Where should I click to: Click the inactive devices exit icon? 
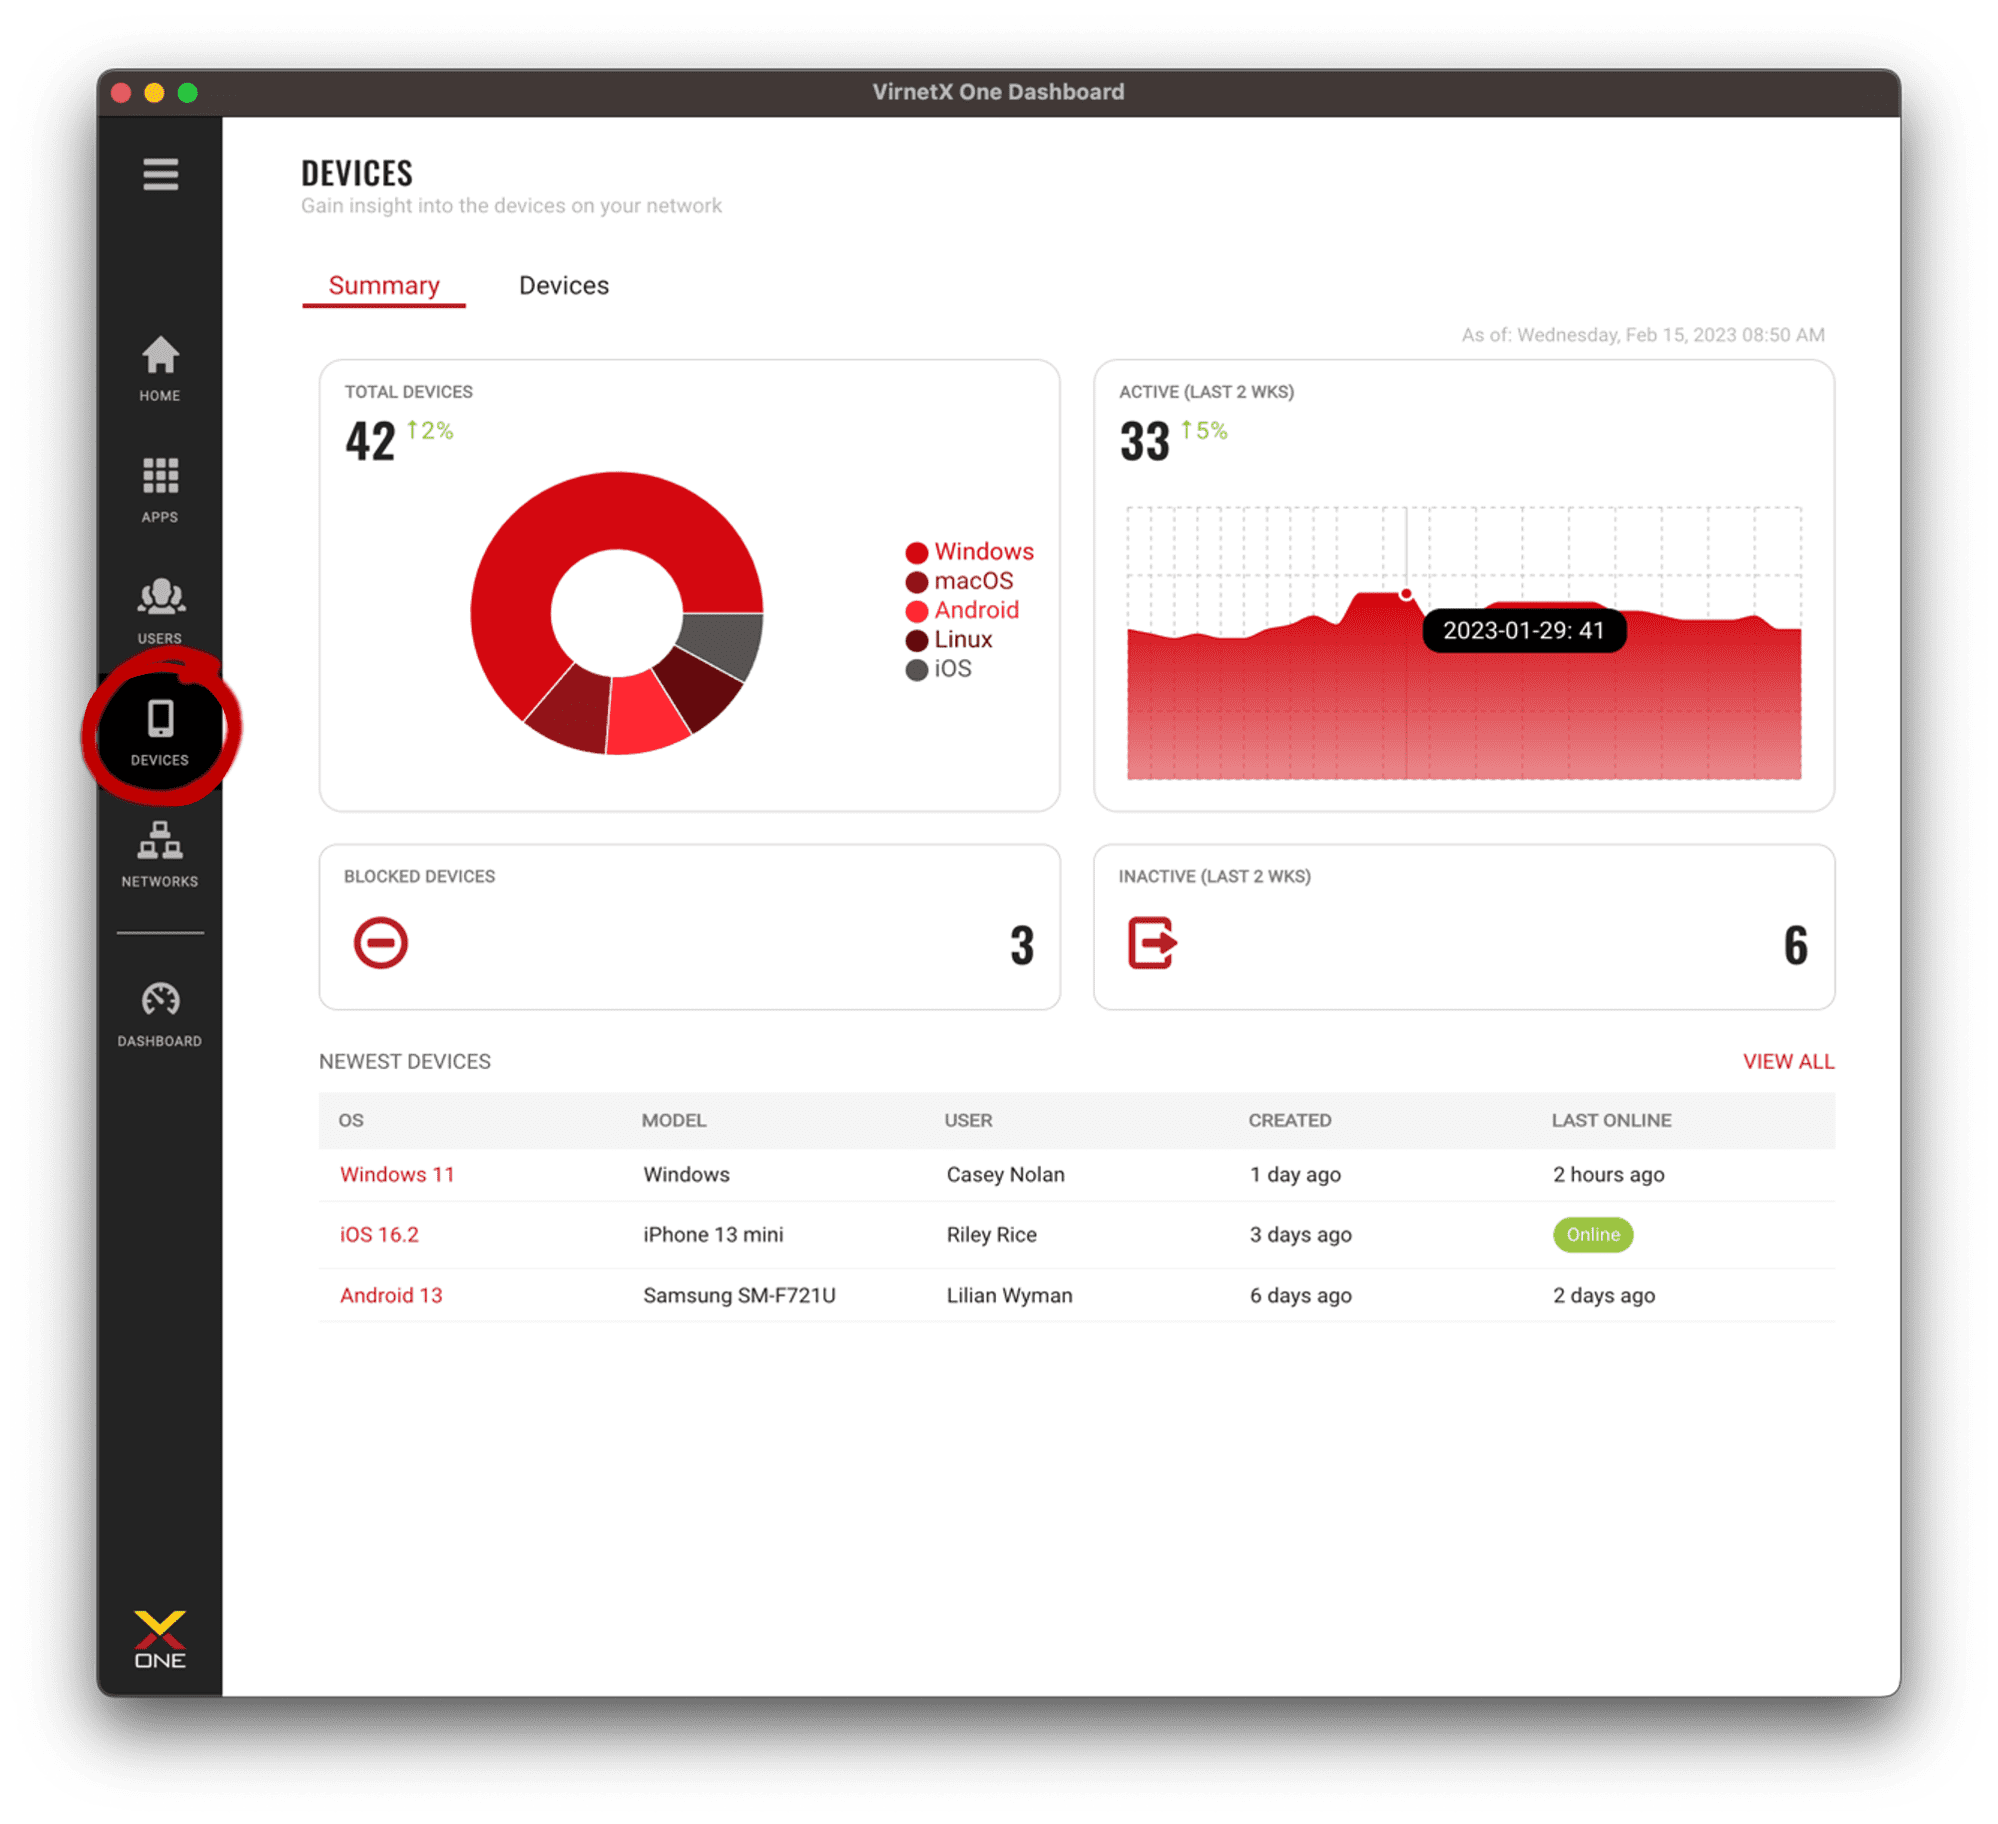click(x=1154, y=940)
